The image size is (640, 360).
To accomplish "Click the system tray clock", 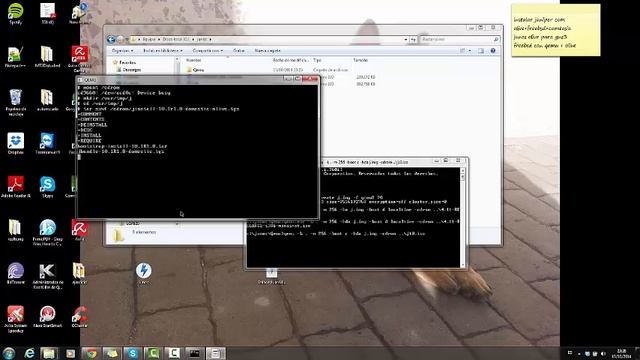I will pyautogui.click(x=622, y=353).
